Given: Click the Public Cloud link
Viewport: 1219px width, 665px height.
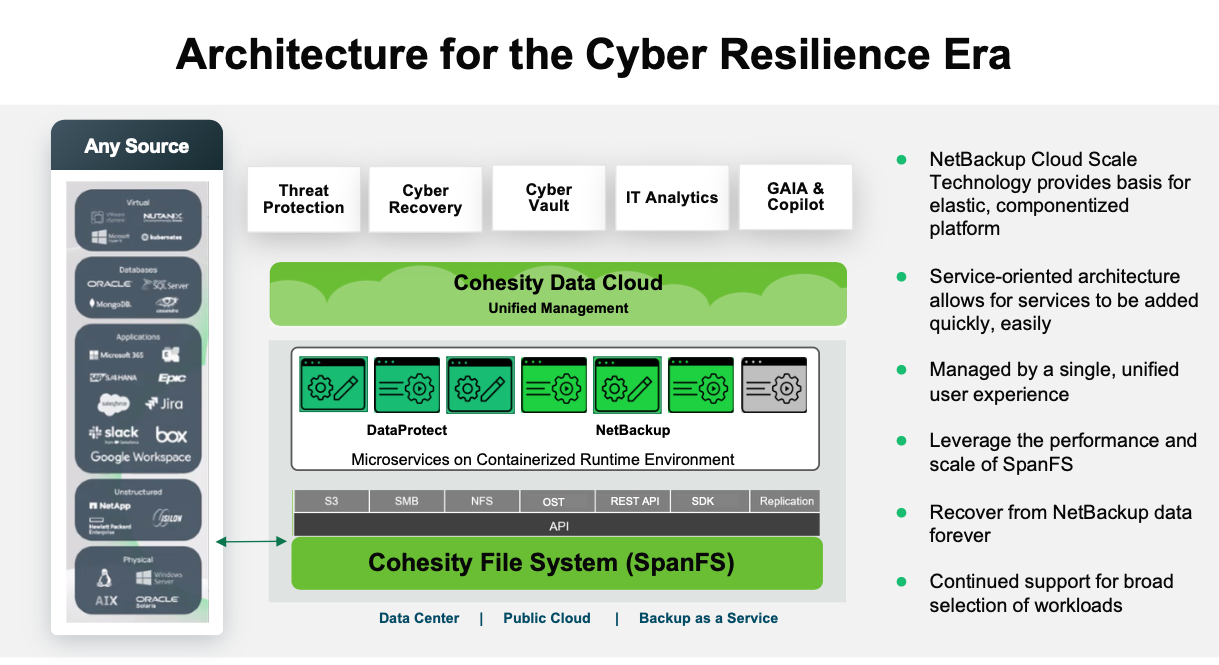Looking at the screenshot, I should click(547, 618).
